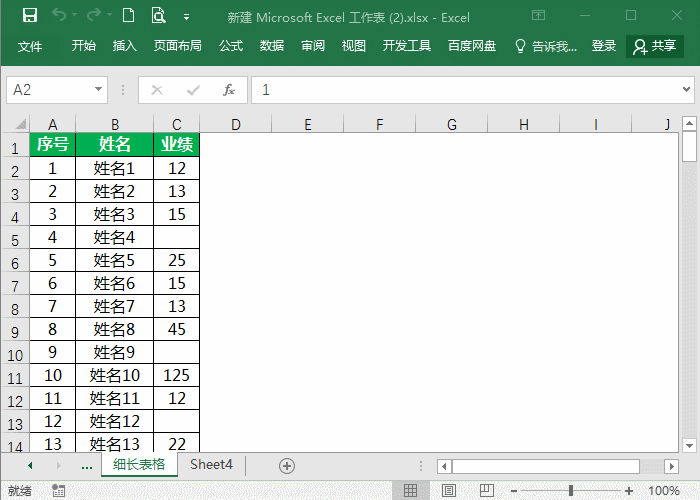Select cell with value 125
The image size is (700, 500).
coord(177,375)
